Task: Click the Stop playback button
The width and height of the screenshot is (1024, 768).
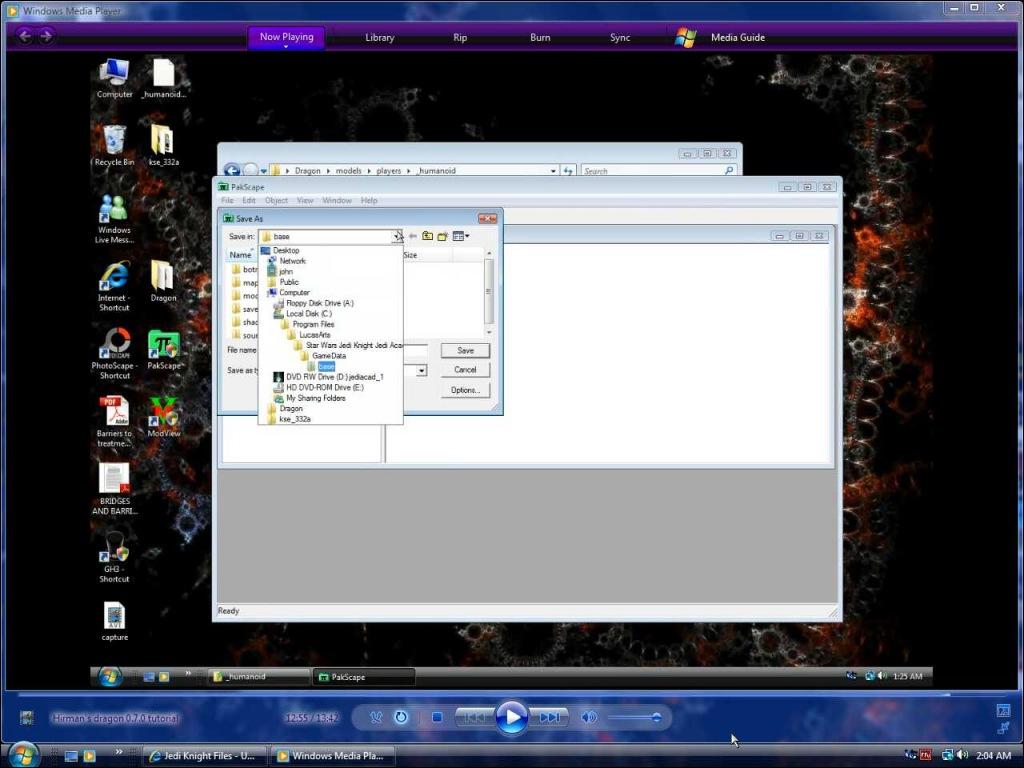Action: point(437,717)
